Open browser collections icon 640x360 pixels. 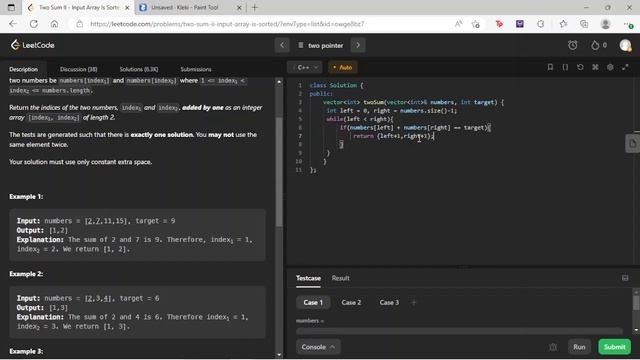pos(584,24)
